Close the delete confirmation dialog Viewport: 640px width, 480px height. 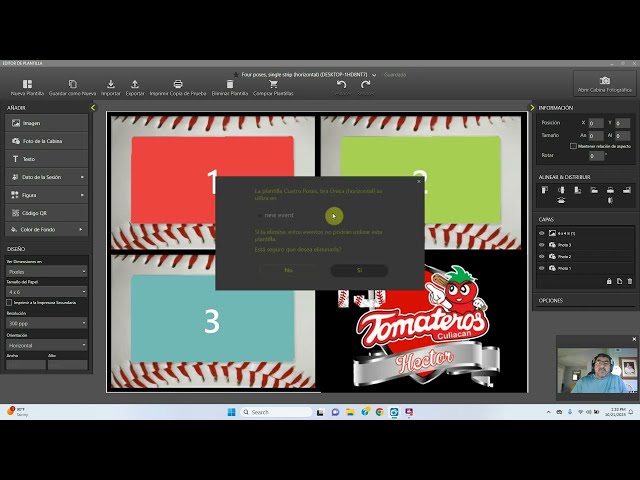pyautogui.click(x=419, y=181)
